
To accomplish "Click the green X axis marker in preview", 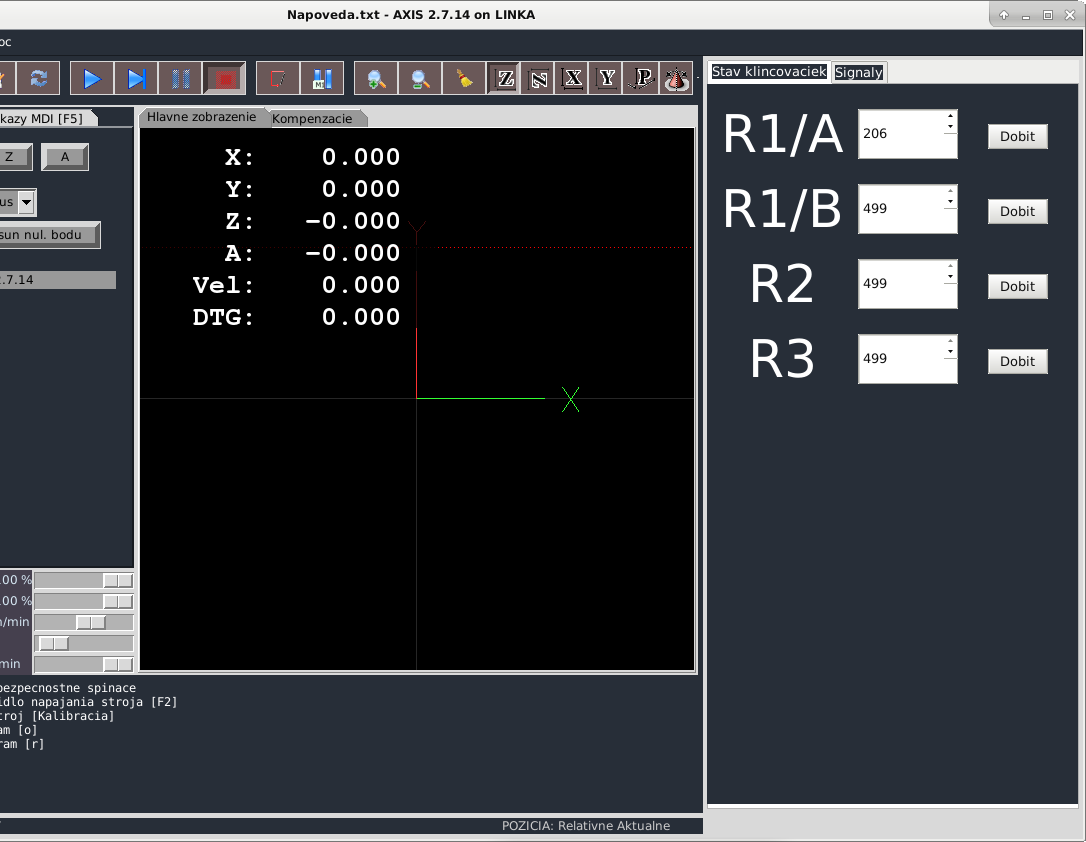I will pyautogui.click(x=571, y=400).
